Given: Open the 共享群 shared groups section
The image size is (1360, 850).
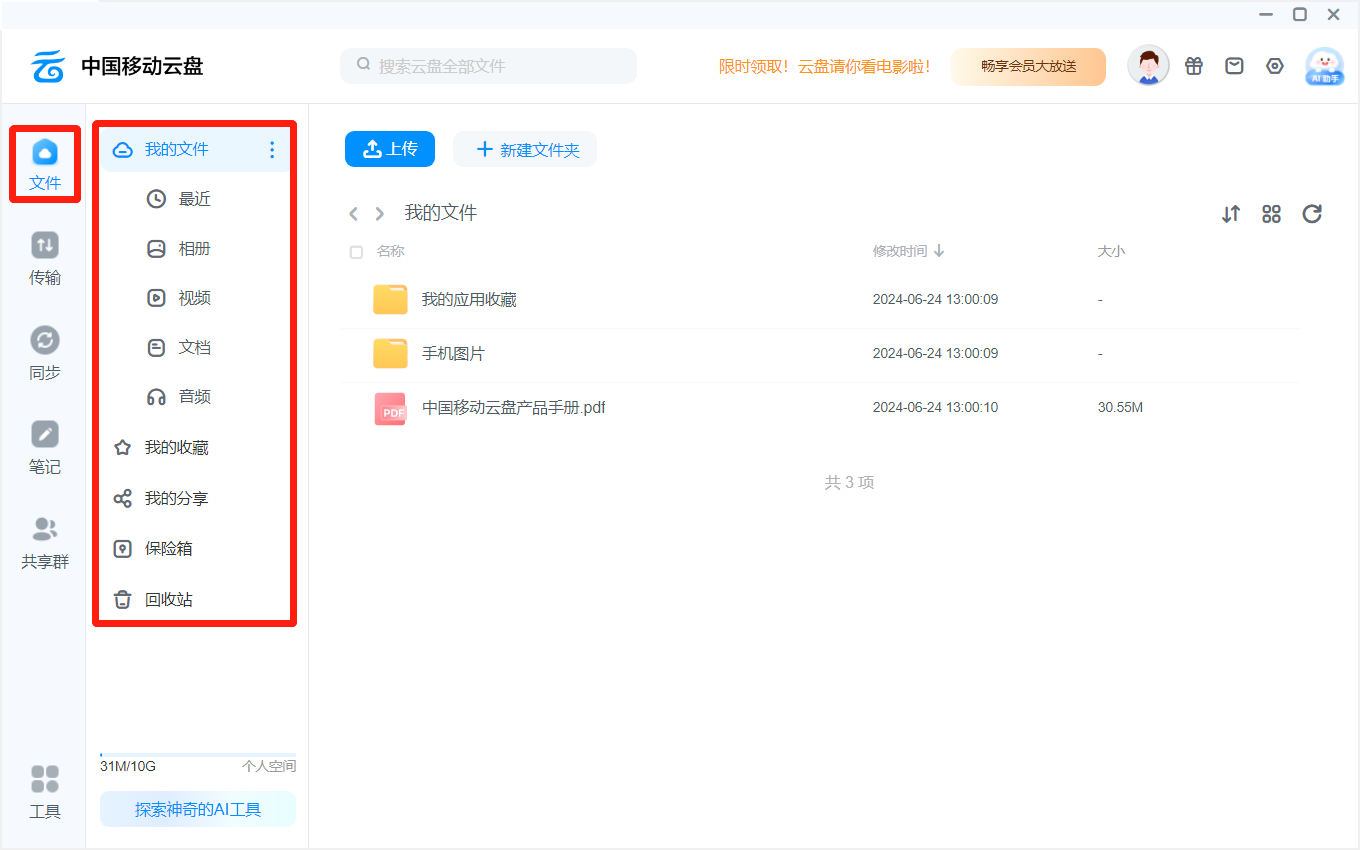Looking at the screenshot, I should click(45, 543).
